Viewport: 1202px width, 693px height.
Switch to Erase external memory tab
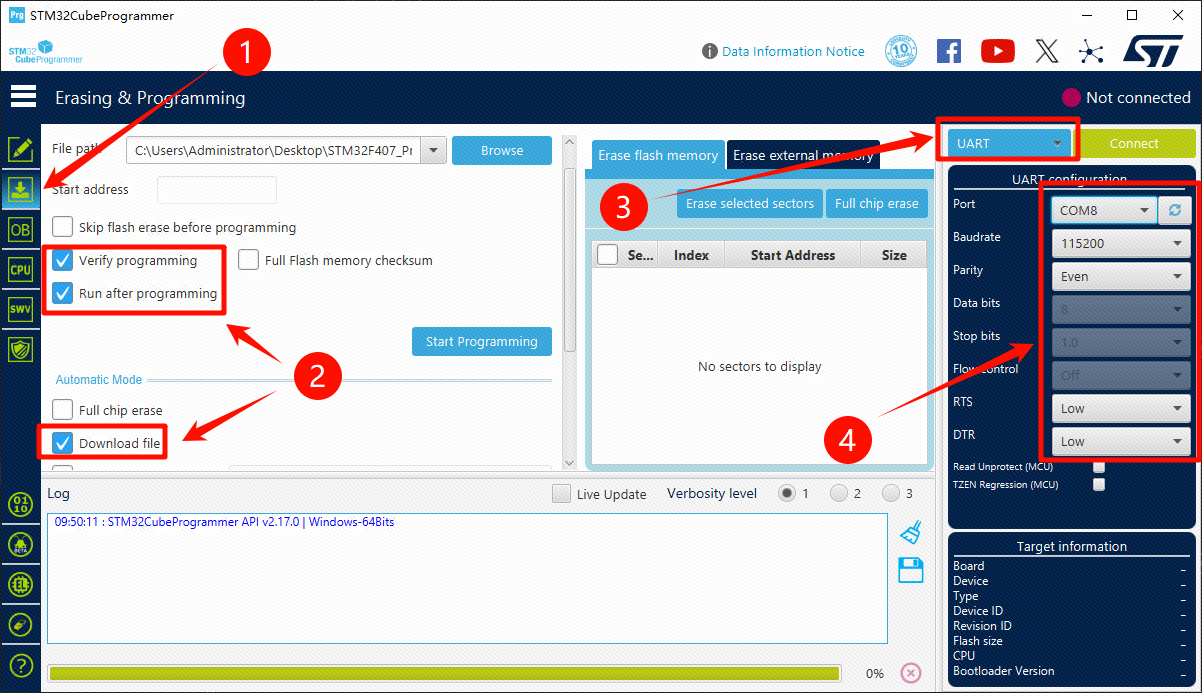click(x=803, y=155)
